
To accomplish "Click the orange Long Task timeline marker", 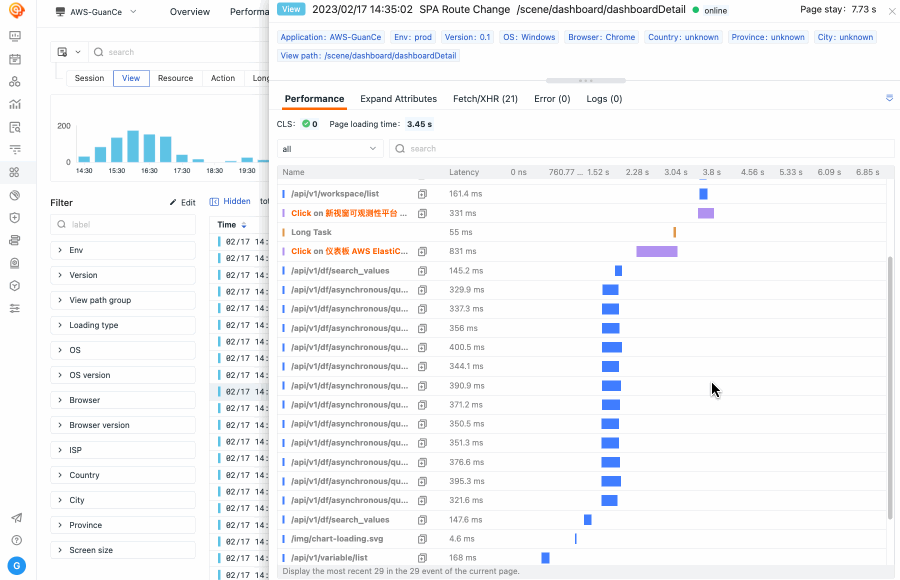I will click(674, 232).
